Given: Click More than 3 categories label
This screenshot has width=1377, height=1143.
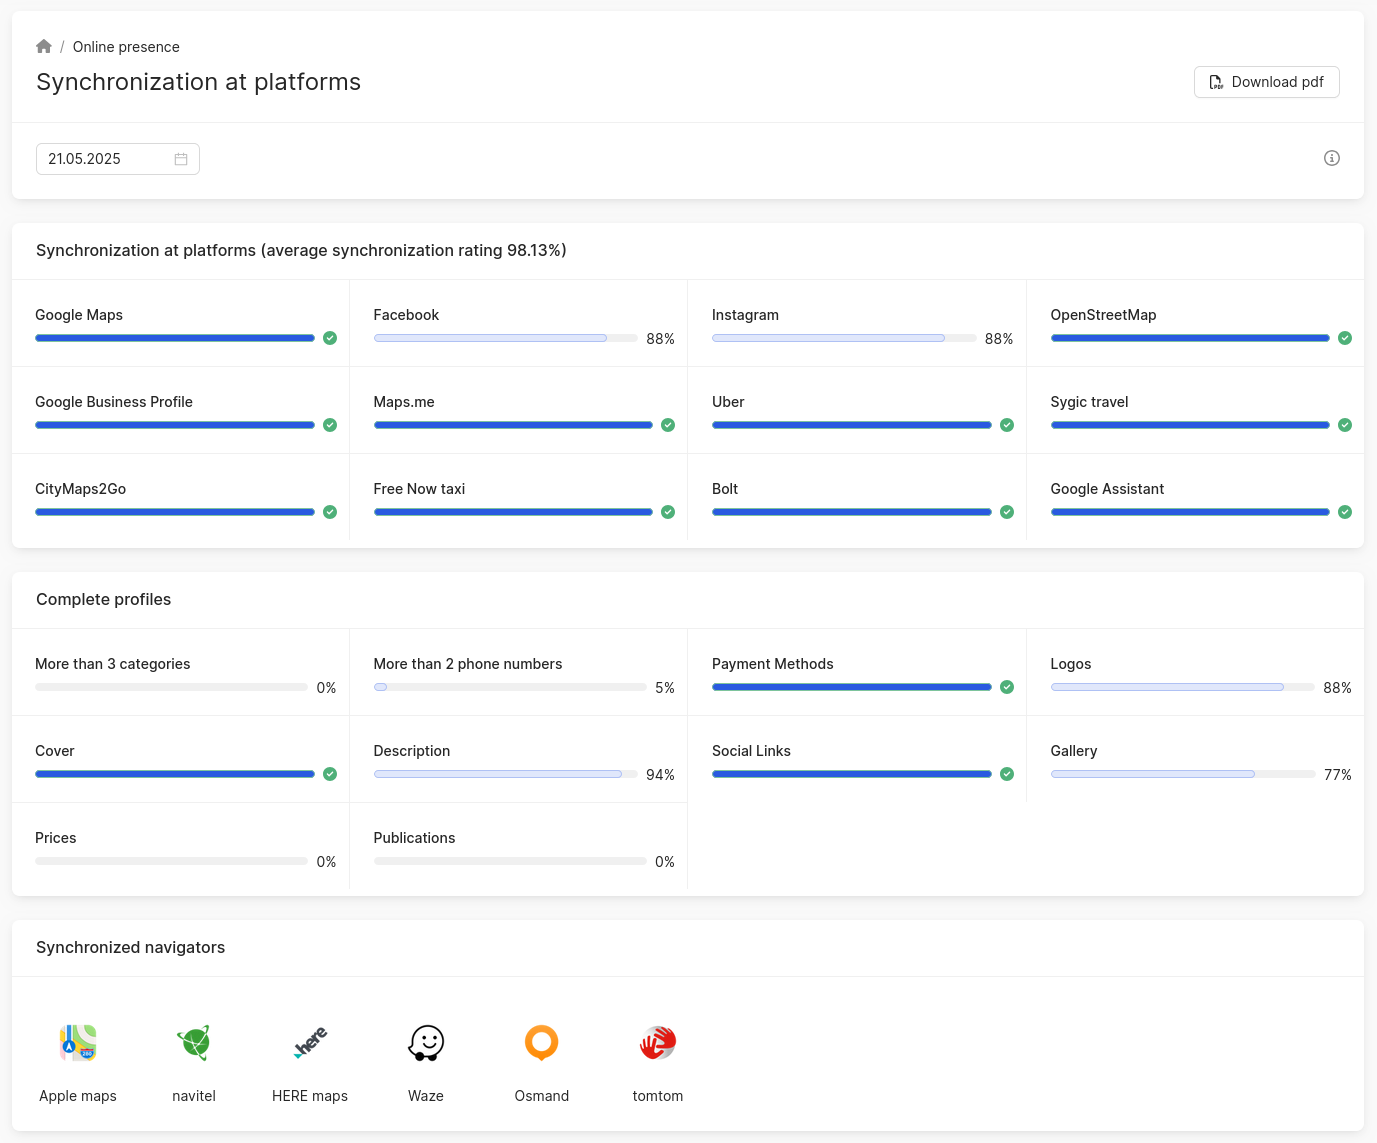Looking at the screenshot, I should pos(112,664).
